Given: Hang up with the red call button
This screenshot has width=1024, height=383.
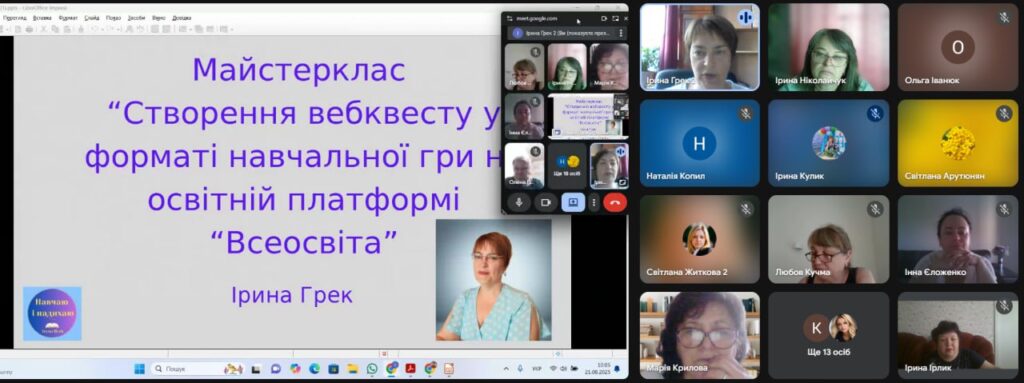Looking at the screenshot, I should [615, 203].
